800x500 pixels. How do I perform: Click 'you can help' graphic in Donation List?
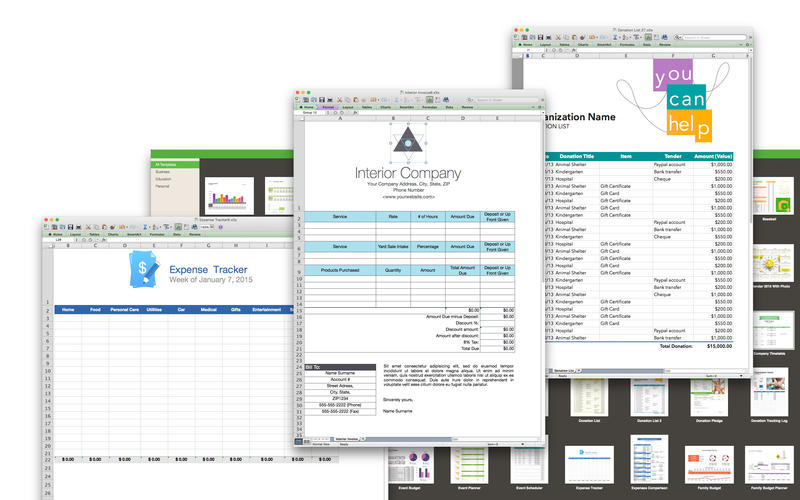point(682,101)
